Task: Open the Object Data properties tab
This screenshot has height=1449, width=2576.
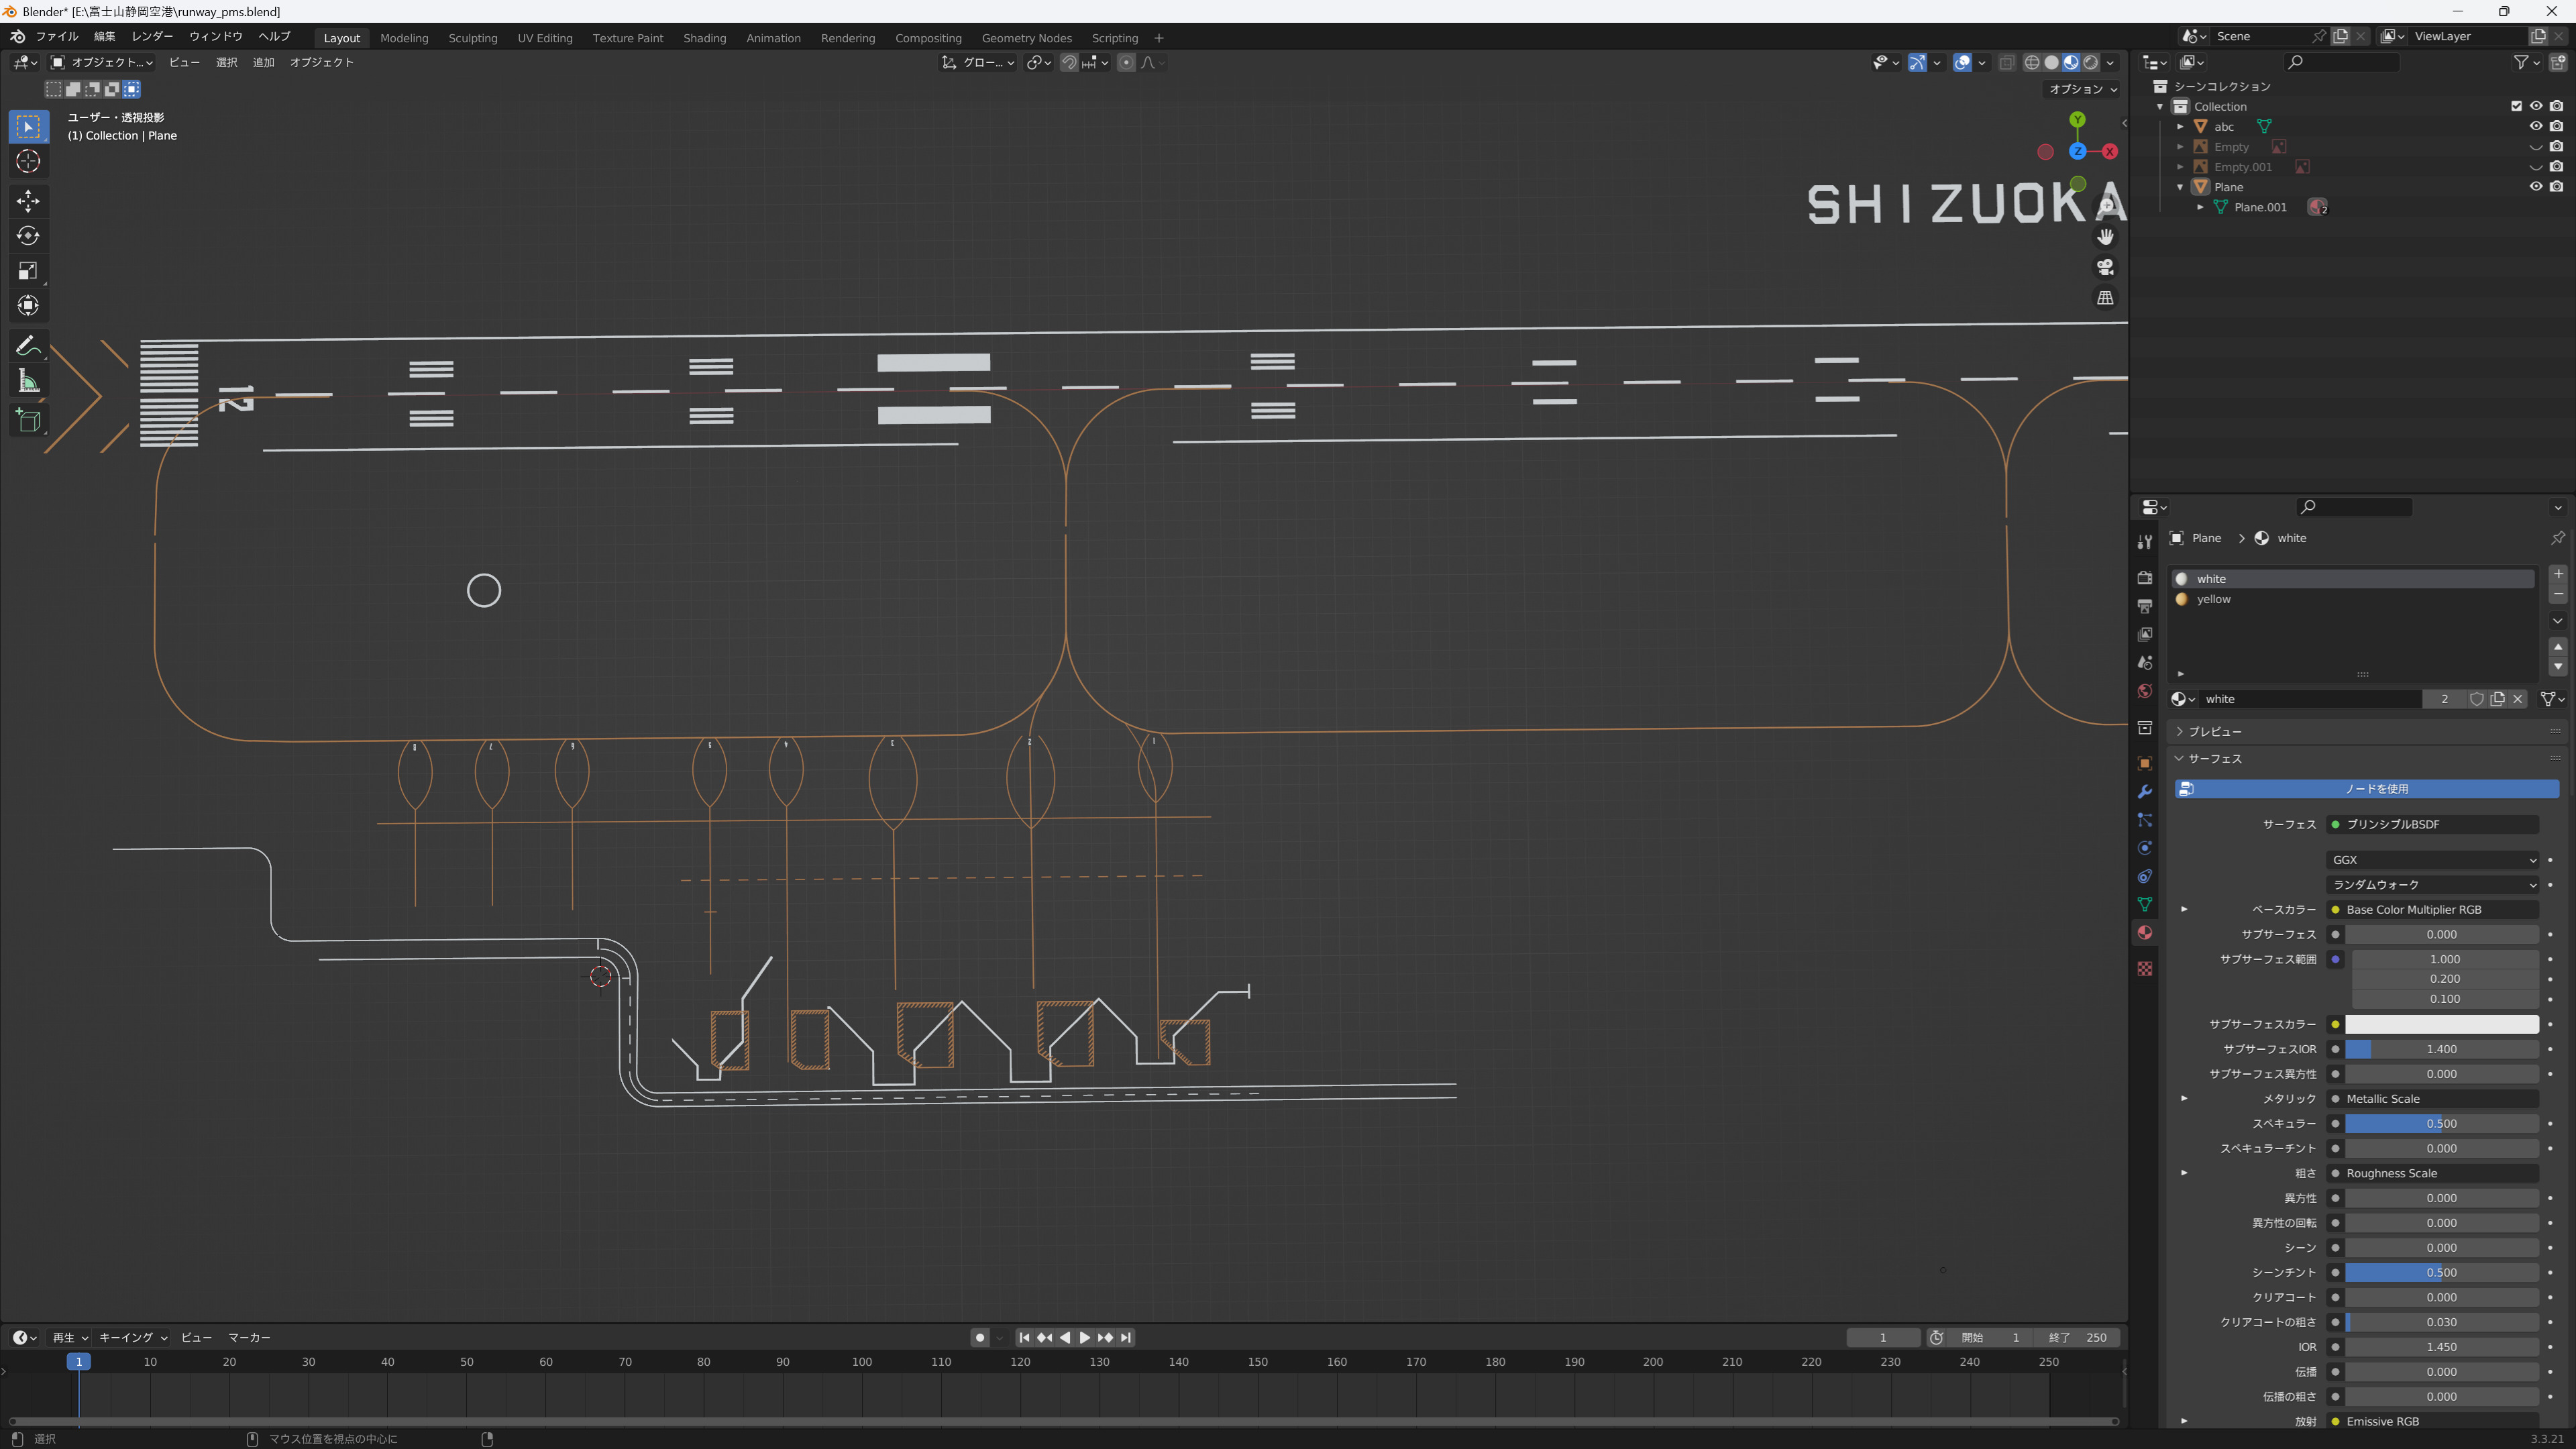Action: (x=2144, y=904)
